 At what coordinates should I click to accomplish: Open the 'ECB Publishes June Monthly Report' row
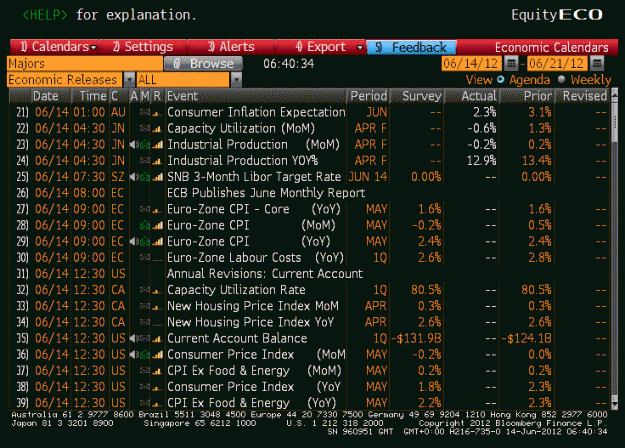coord(309,193)
